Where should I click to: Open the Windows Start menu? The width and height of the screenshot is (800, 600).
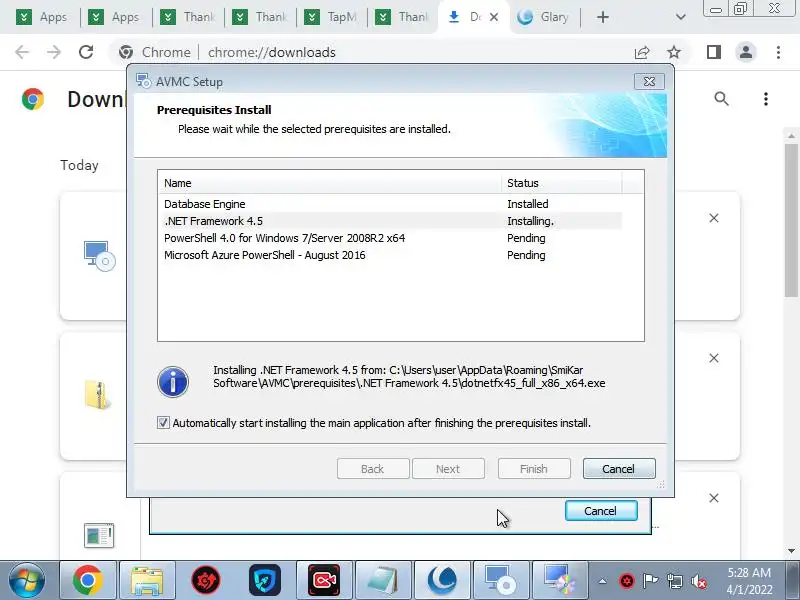[27, 580]
